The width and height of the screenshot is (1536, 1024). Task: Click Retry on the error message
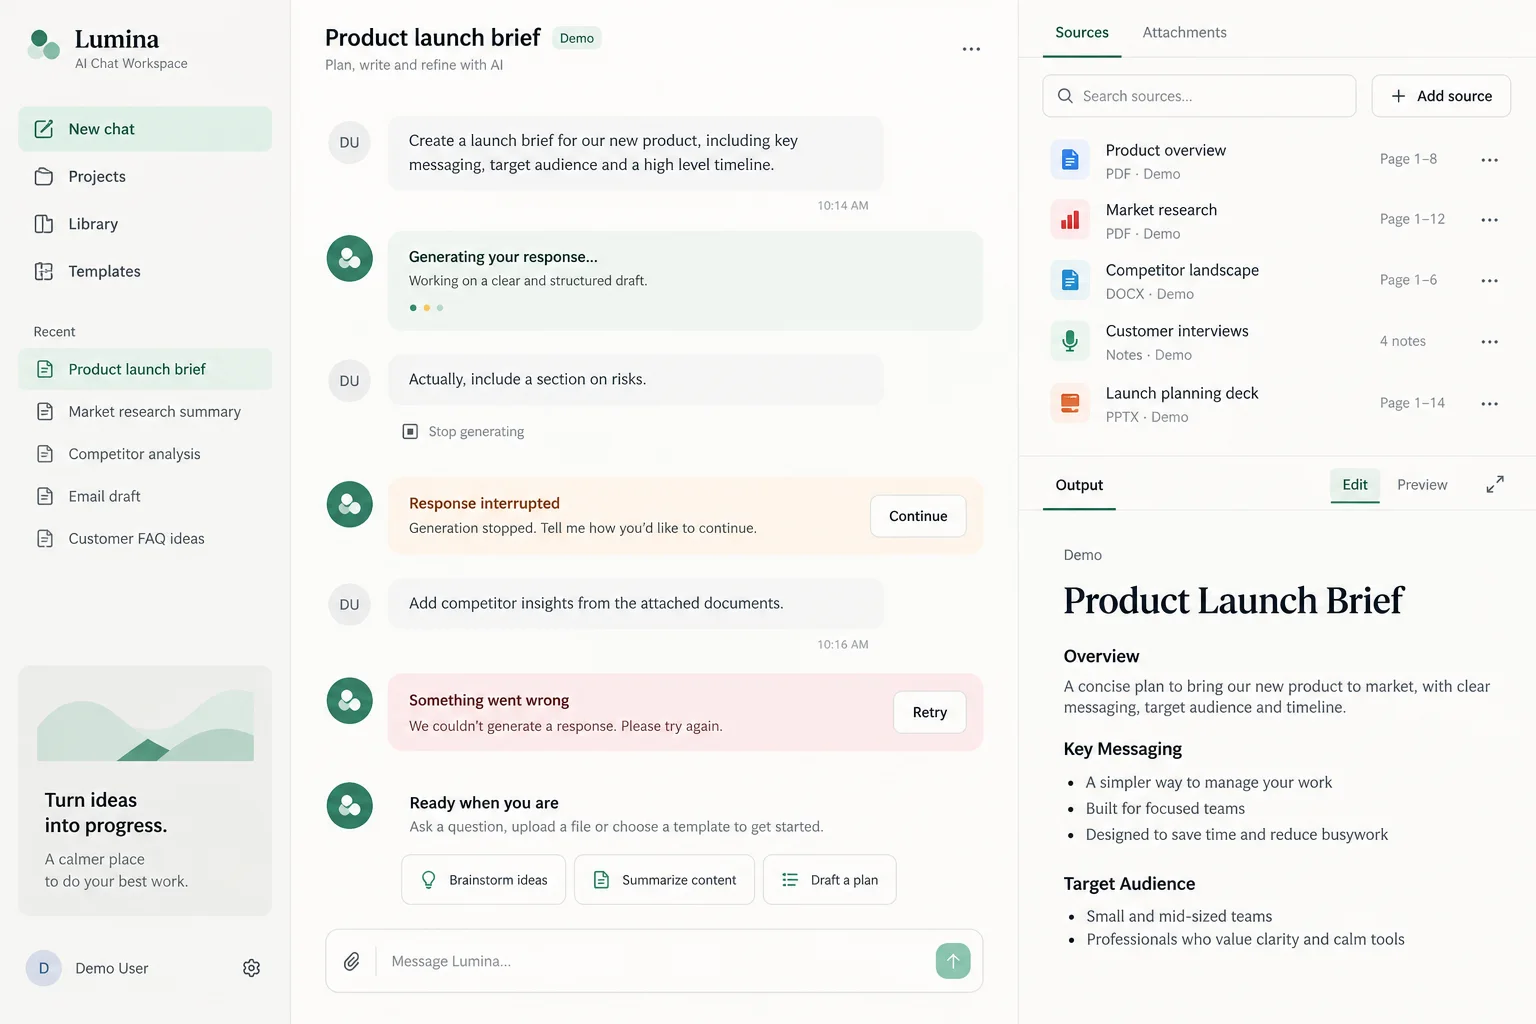pos(929,712)
